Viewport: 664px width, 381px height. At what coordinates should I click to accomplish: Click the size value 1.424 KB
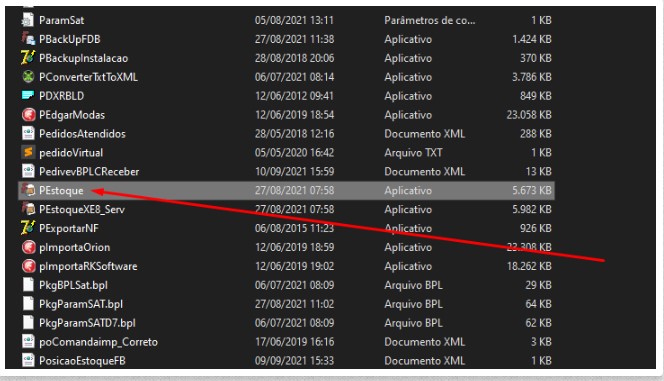click(x=532, y=39)
